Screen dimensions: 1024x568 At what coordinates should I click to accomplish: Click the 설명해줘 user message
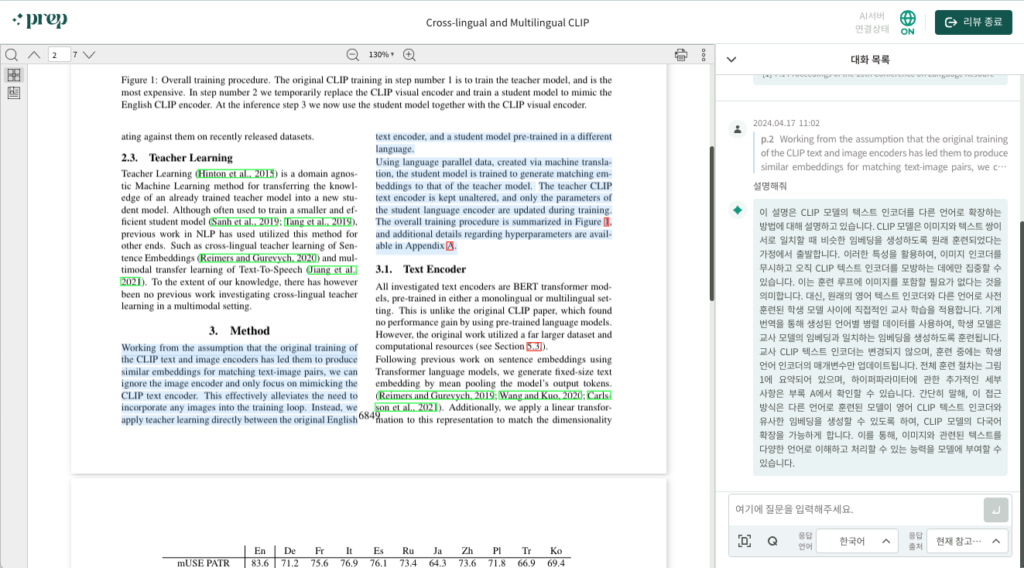pos(769,186)
